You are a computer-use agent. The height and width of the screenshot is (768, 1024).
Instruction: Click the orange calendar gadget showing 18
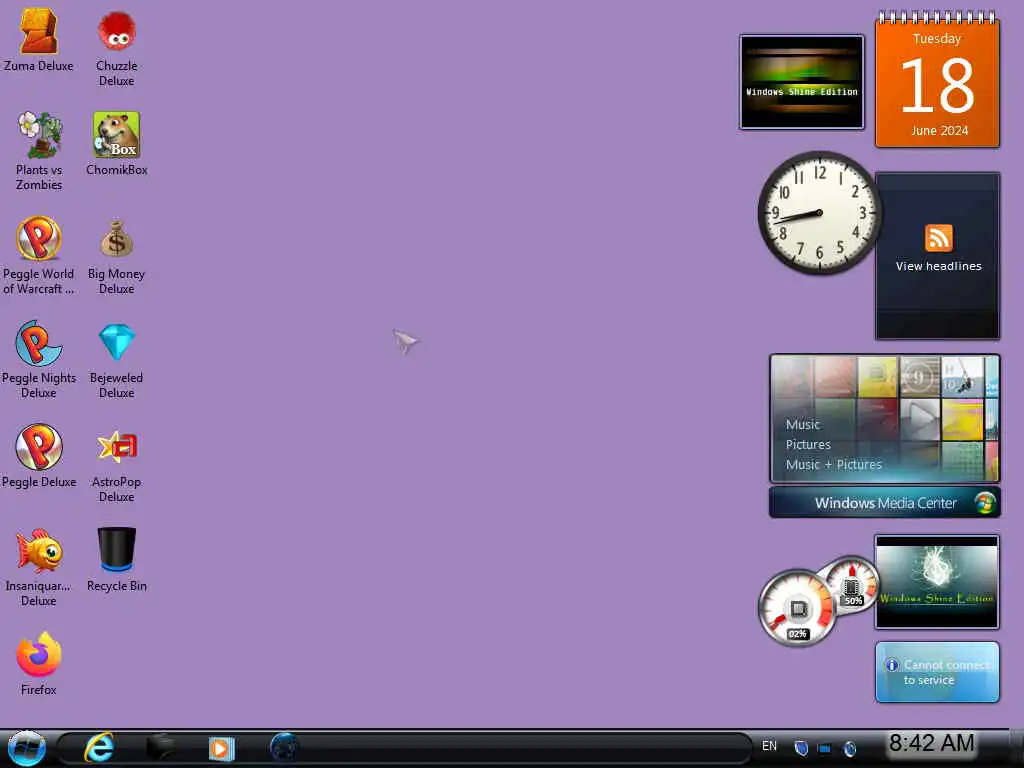click(x=937, y=80)
